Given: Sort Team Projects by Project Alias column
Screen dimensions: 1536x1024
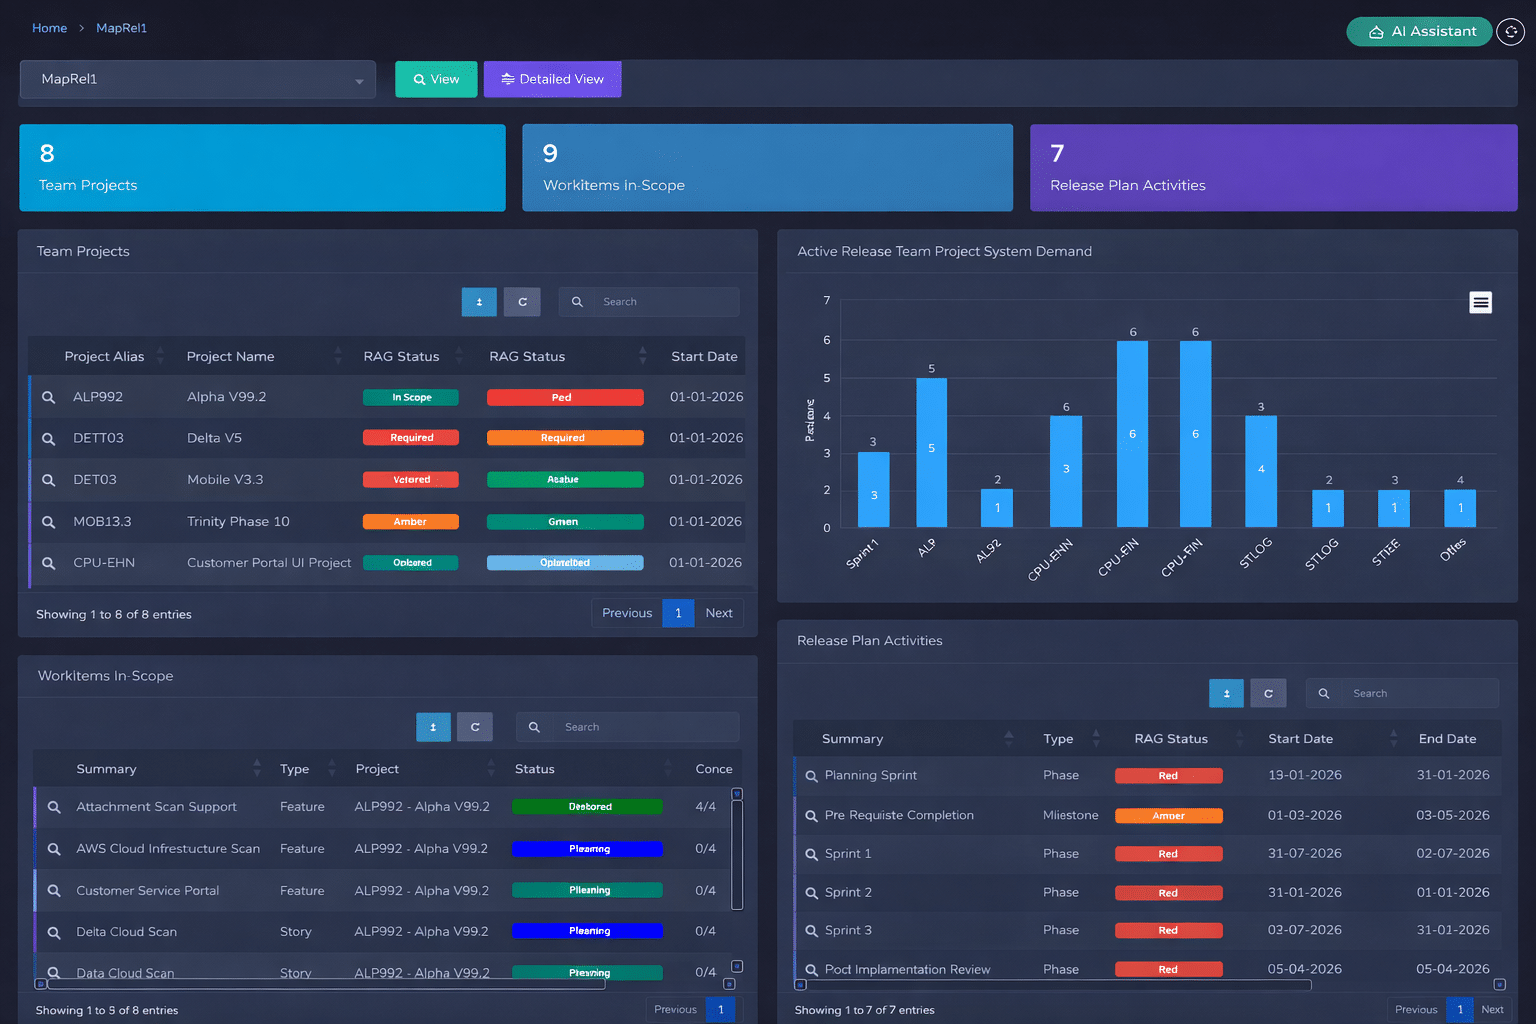Looking at the screenshot, I should pos(104,357).
